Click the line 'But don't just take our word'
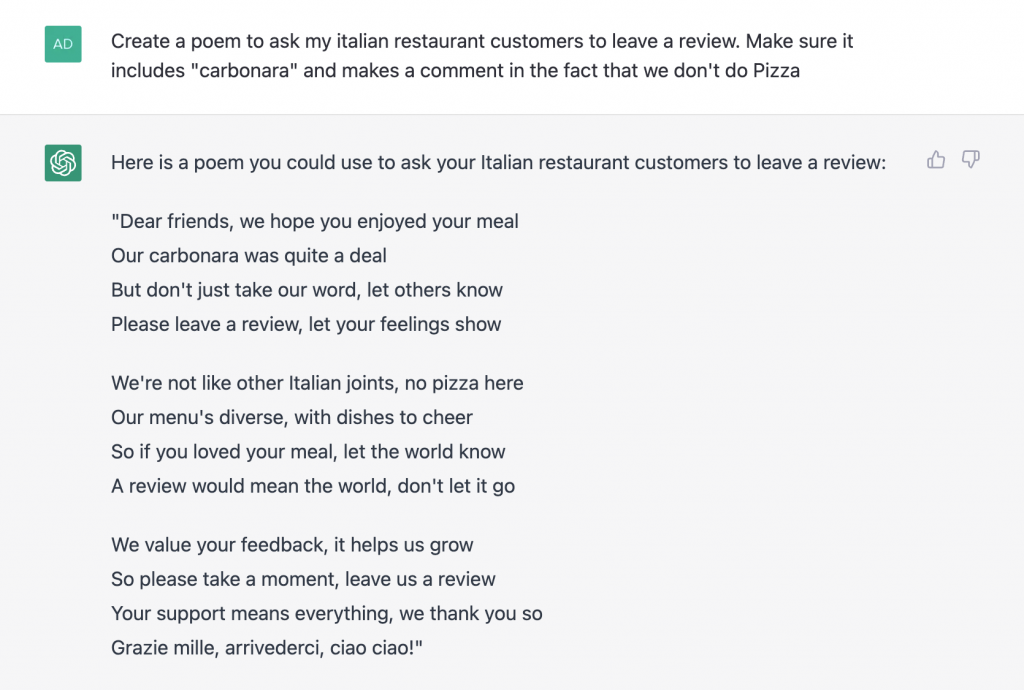This screenshot has width=1024, height=690. point(307,290)
